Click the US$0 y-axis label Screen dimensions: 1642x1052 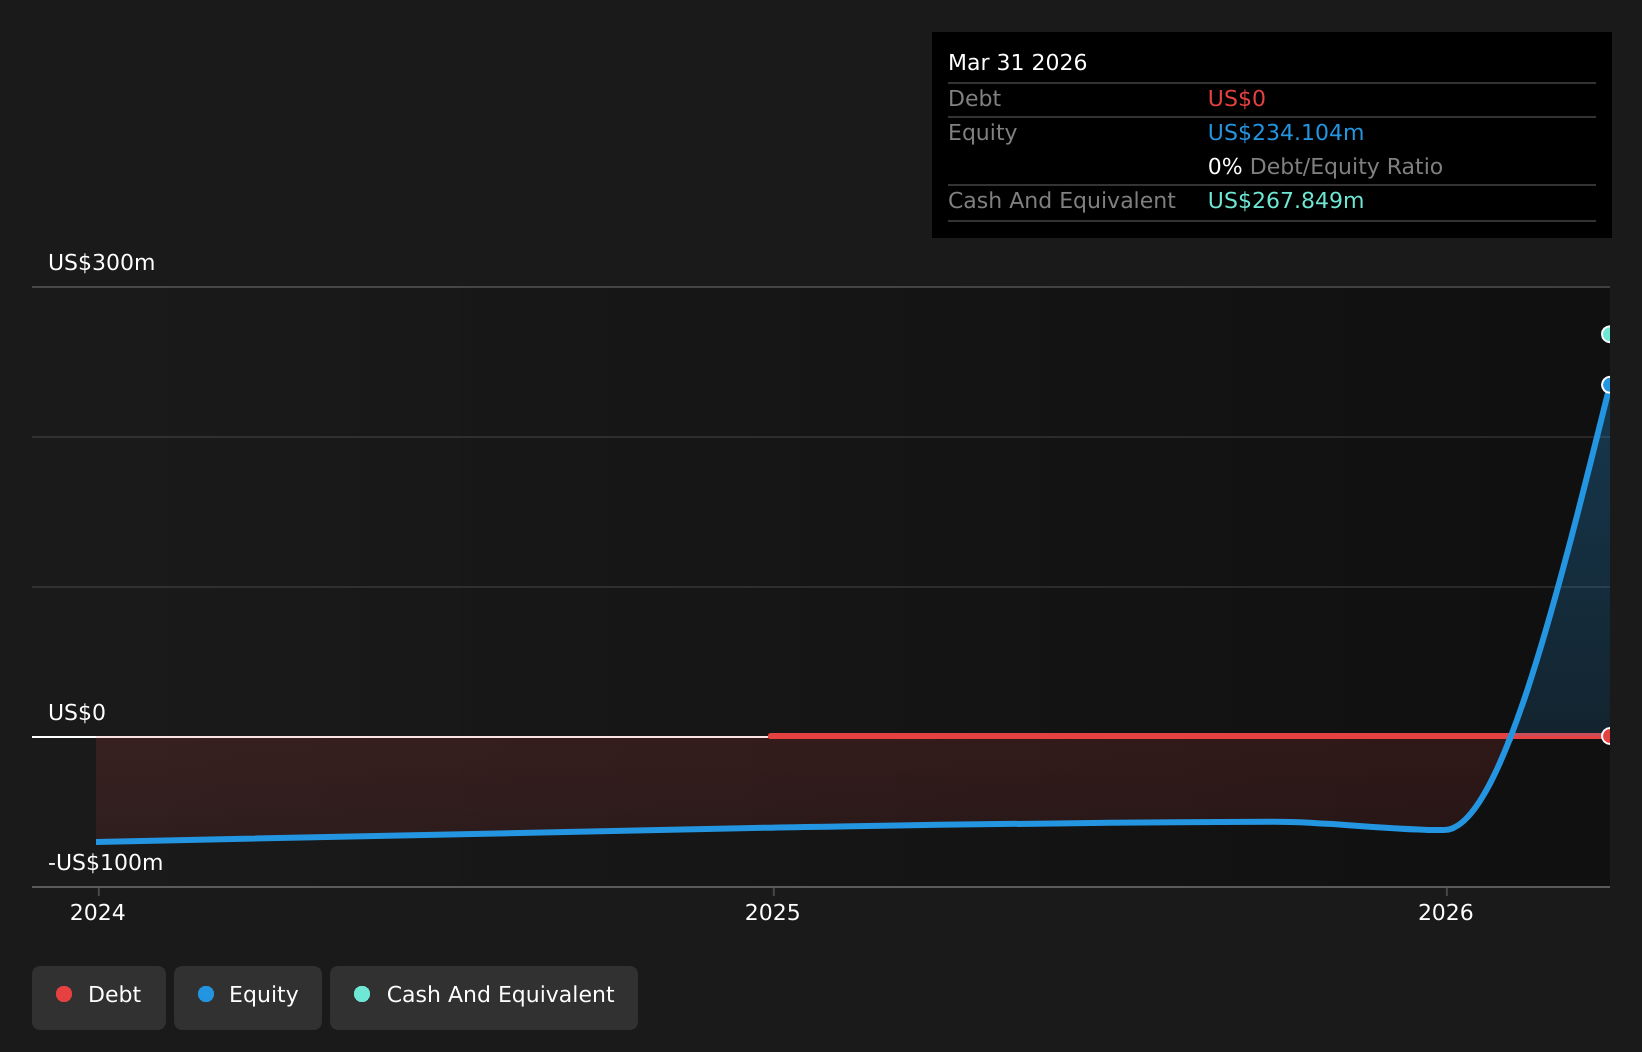tap(77, 713)
